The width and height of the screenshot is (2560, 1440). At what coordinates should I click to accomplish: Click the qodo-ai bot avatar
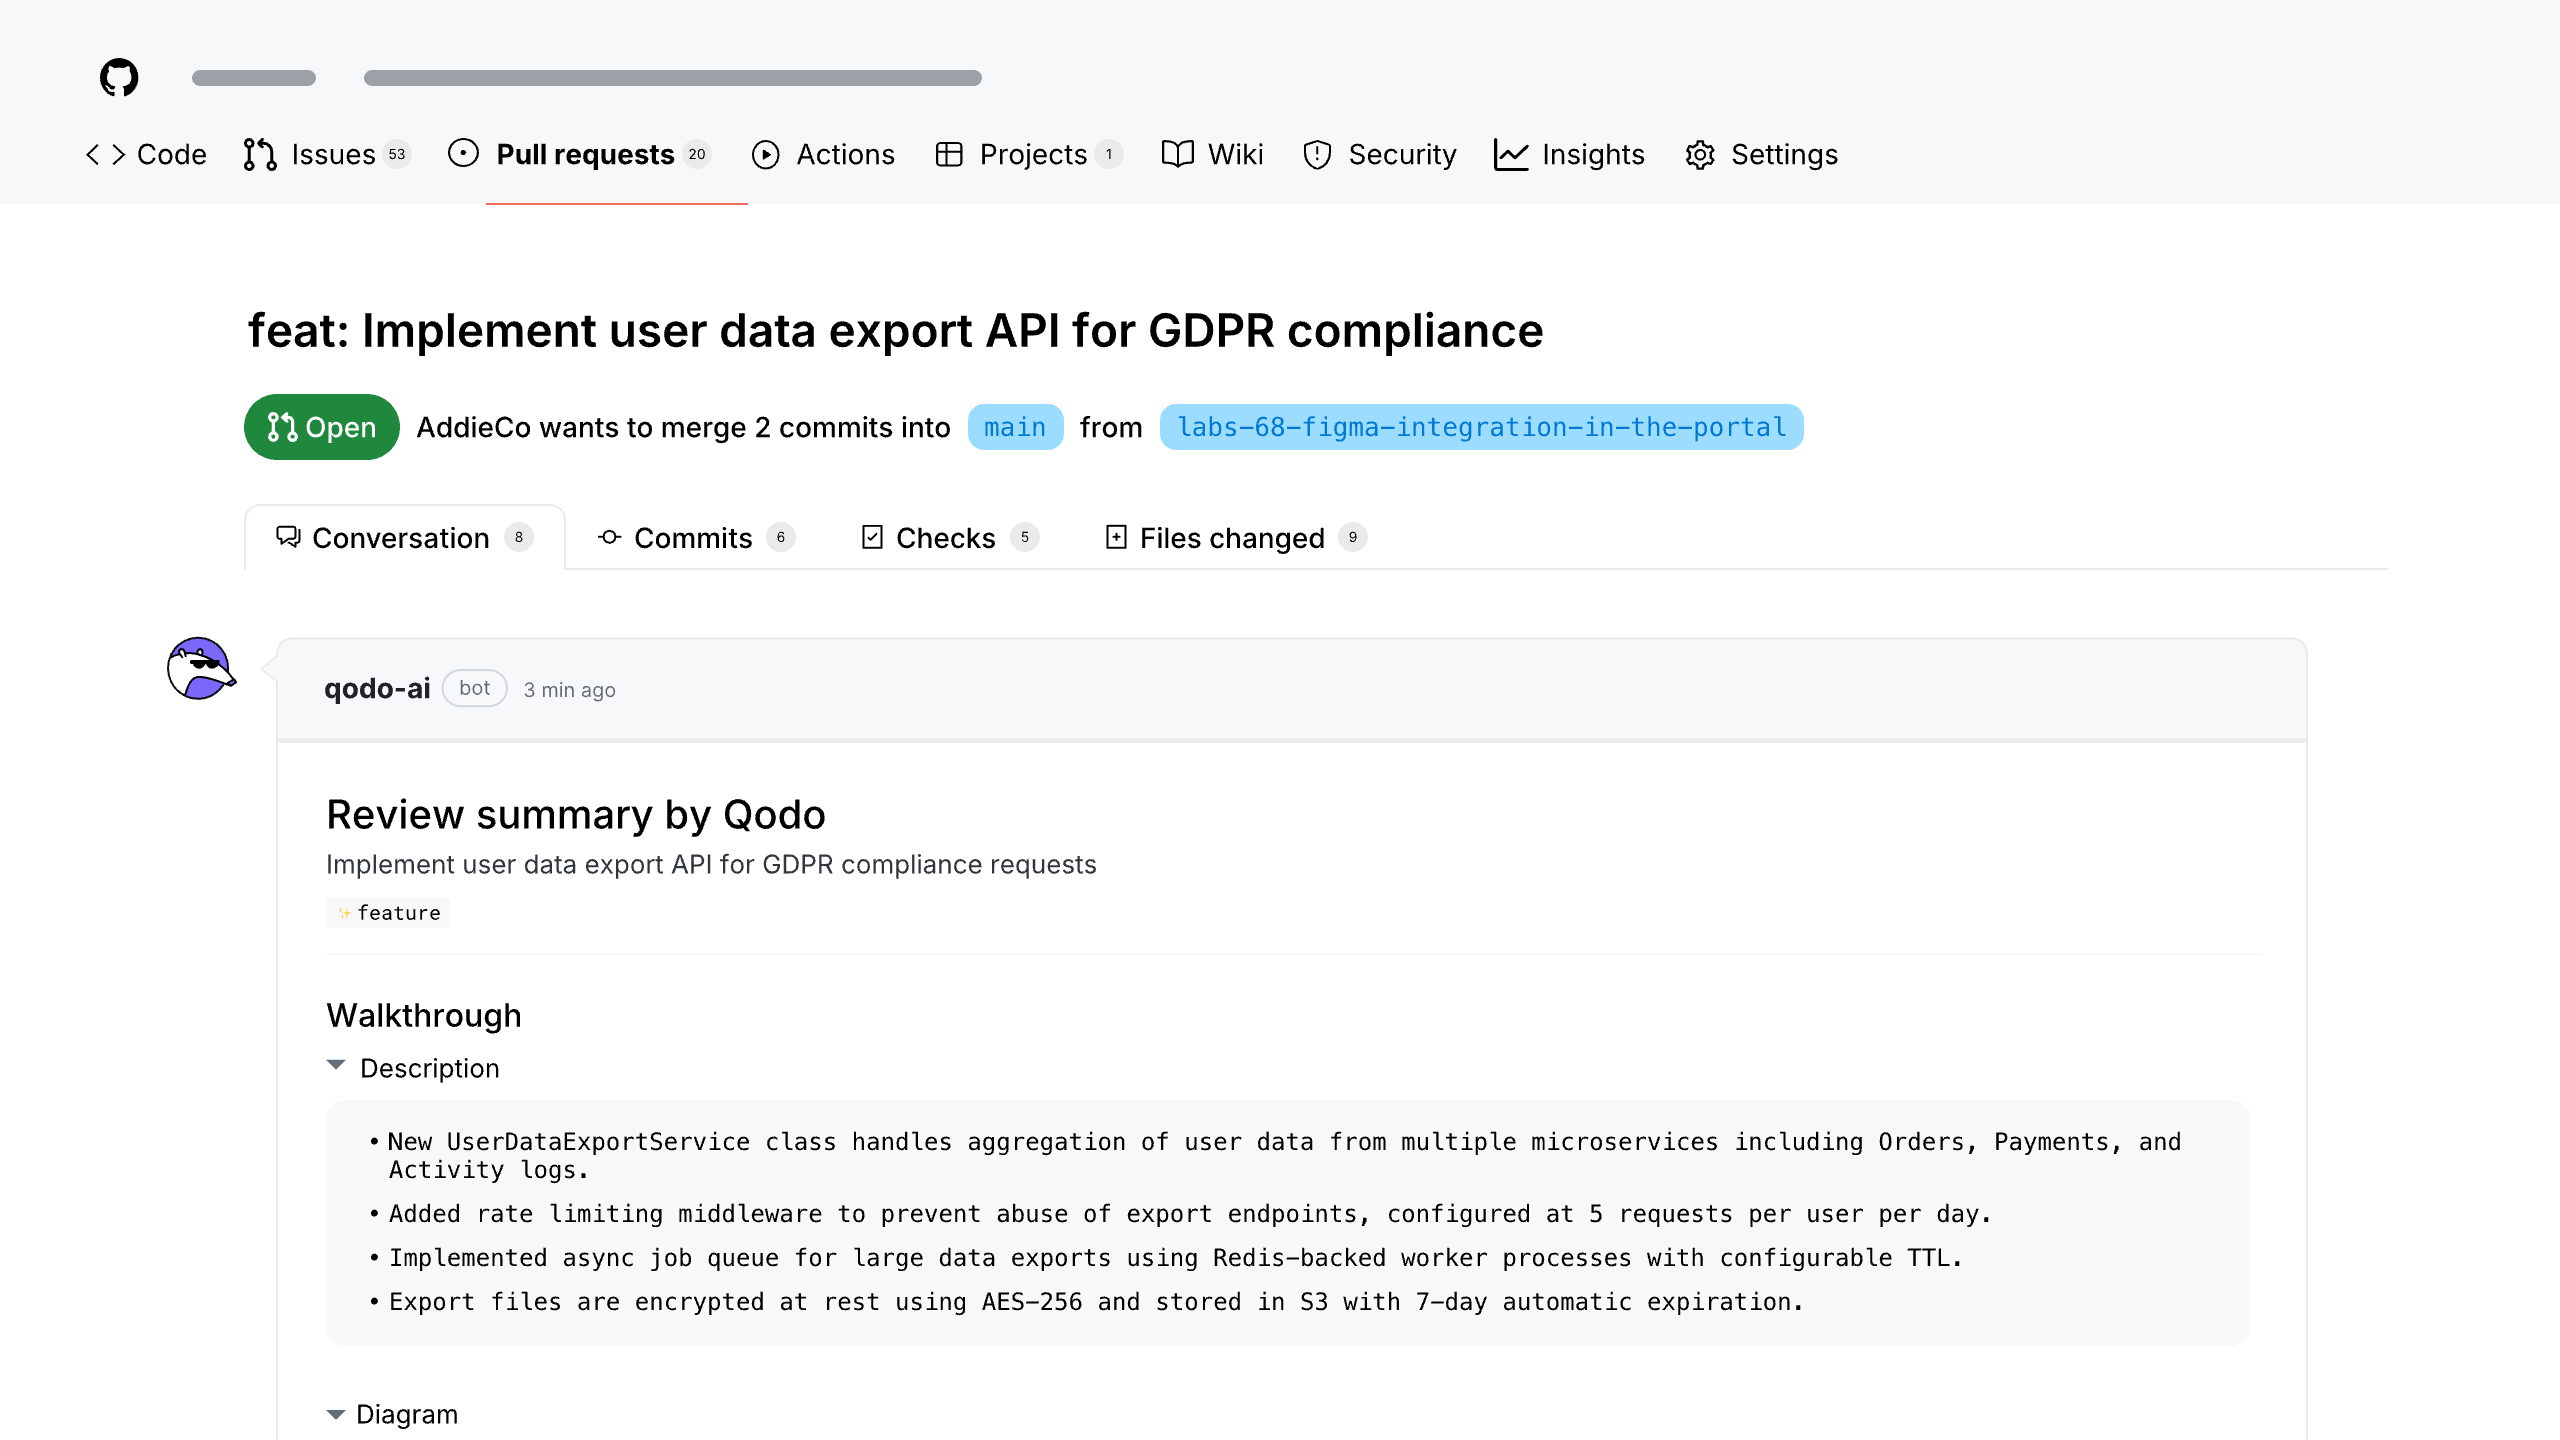201,668
